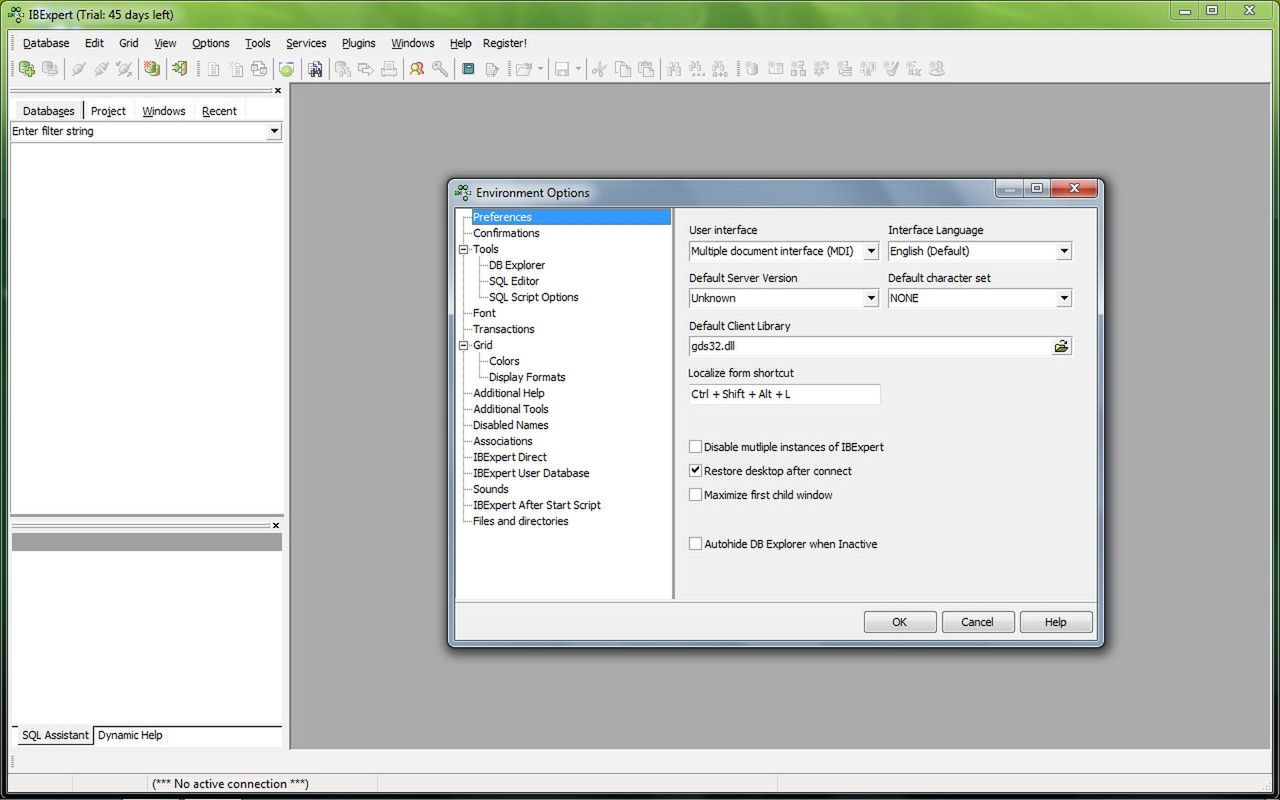Click the Create Database toolbar icon
This screenshot has width=1280, height=800.
tap(151, 69)
